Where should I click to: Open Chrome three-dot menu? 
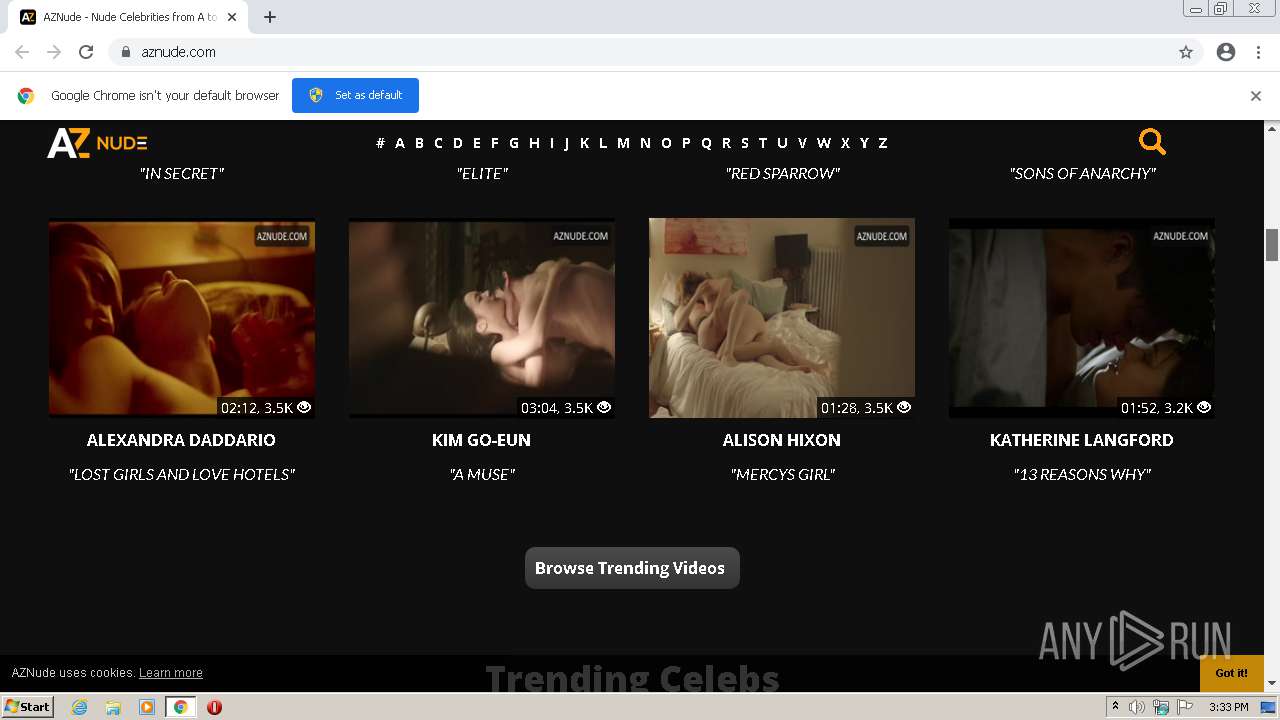1258,52
